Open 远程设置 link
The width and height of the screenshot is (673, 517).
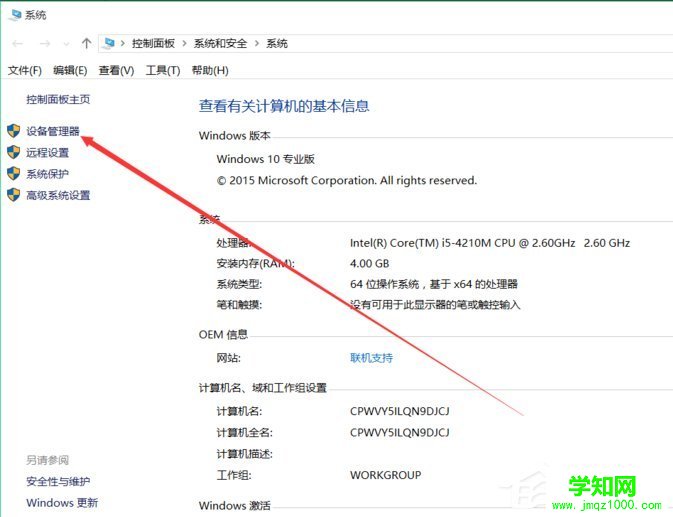(48, 153)
